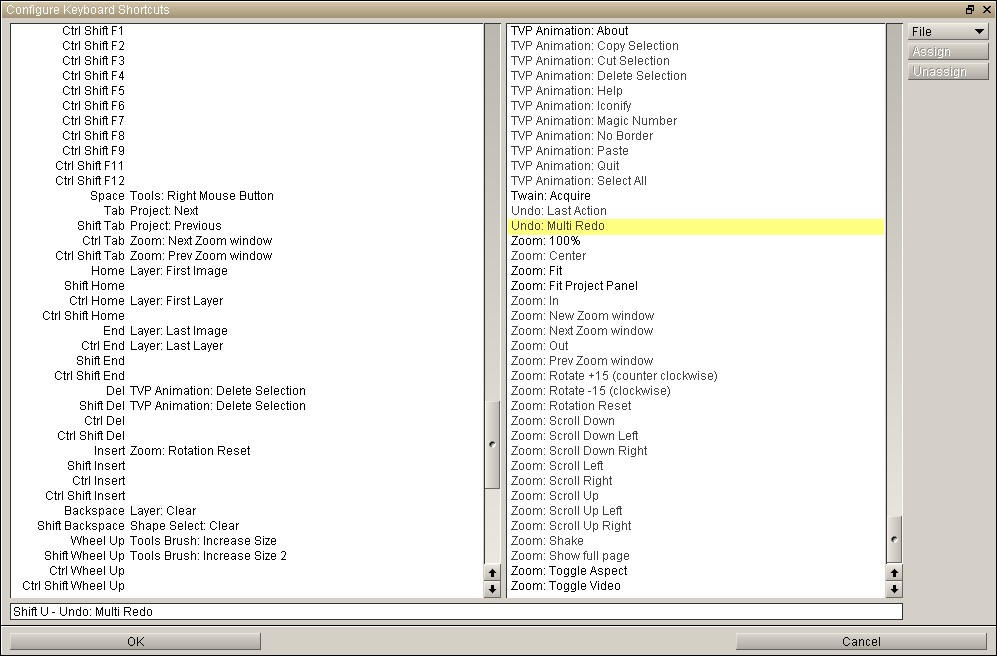
Task: Select Ctrl Home Layer: First Layer row
Action: 247,301
